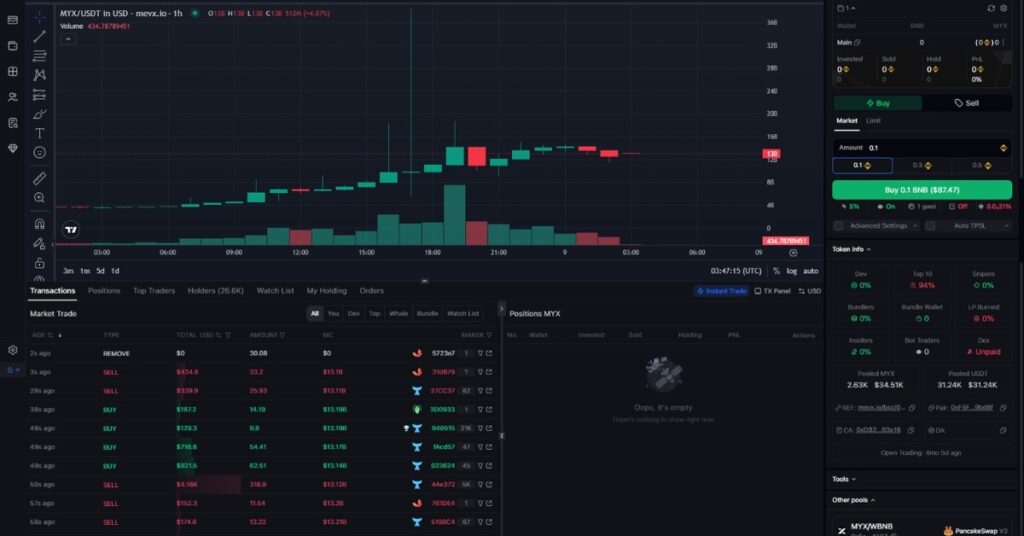Switch to the Limit order tab
The width and height of the screenshot is (1024, 536).
tap(873, 121)
